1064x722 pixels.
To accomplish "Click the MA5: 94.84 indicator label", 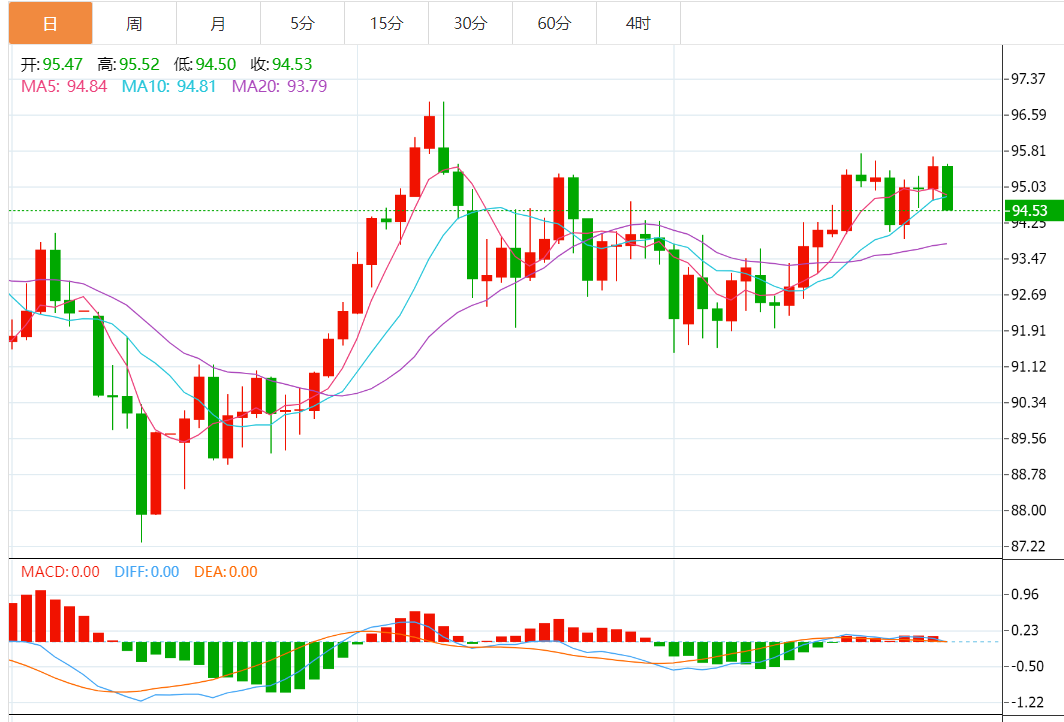I will point(64,86).
